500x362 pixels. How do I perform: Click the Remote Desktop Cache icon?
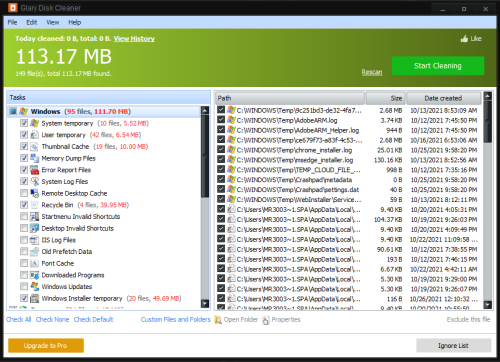pos(35,193)
